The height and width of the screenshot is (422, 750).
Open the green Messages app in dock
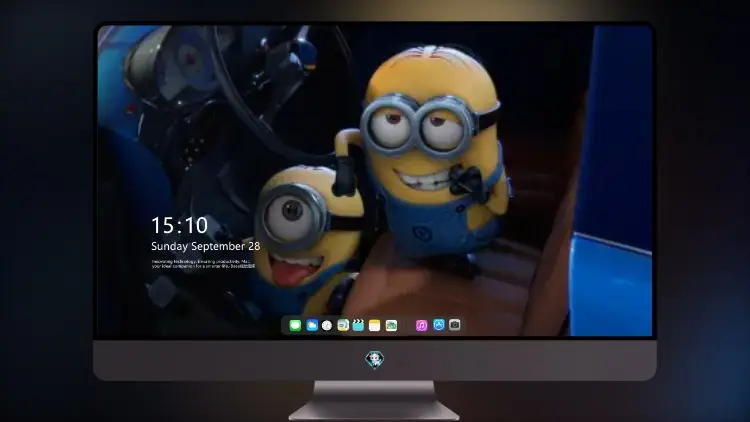pos(295,325)
